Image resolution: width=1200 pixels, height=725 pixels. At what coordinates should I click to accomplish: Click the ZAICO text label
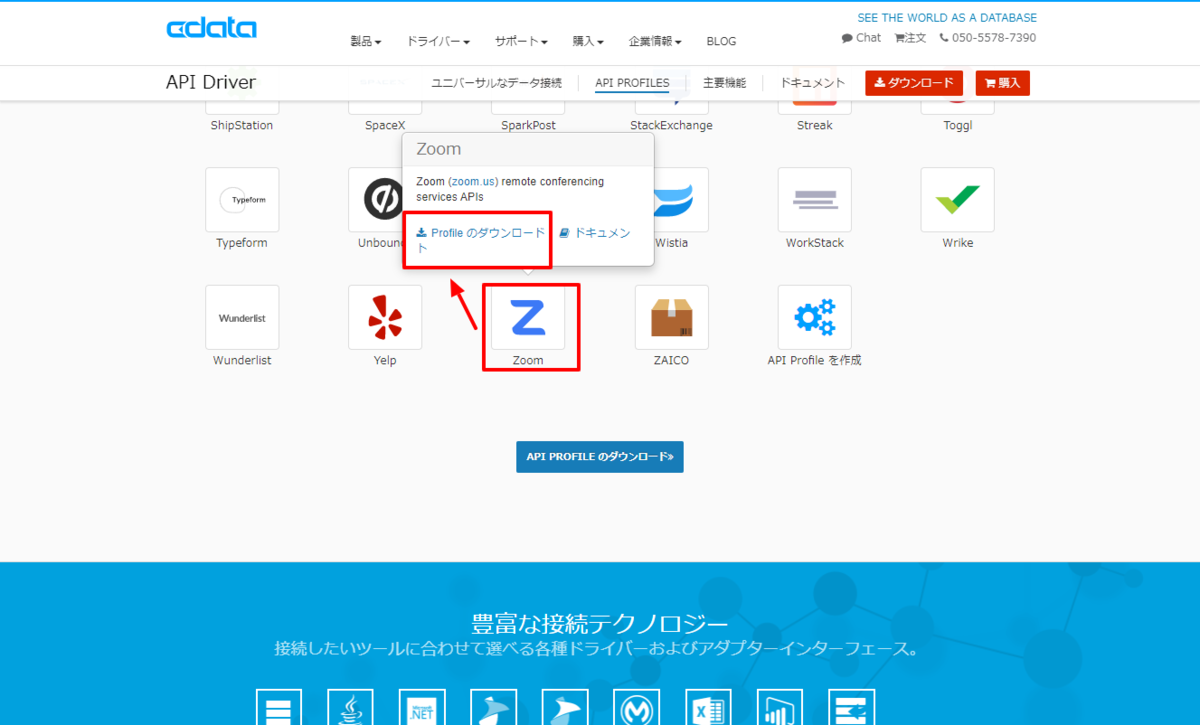tap(672, 360)
